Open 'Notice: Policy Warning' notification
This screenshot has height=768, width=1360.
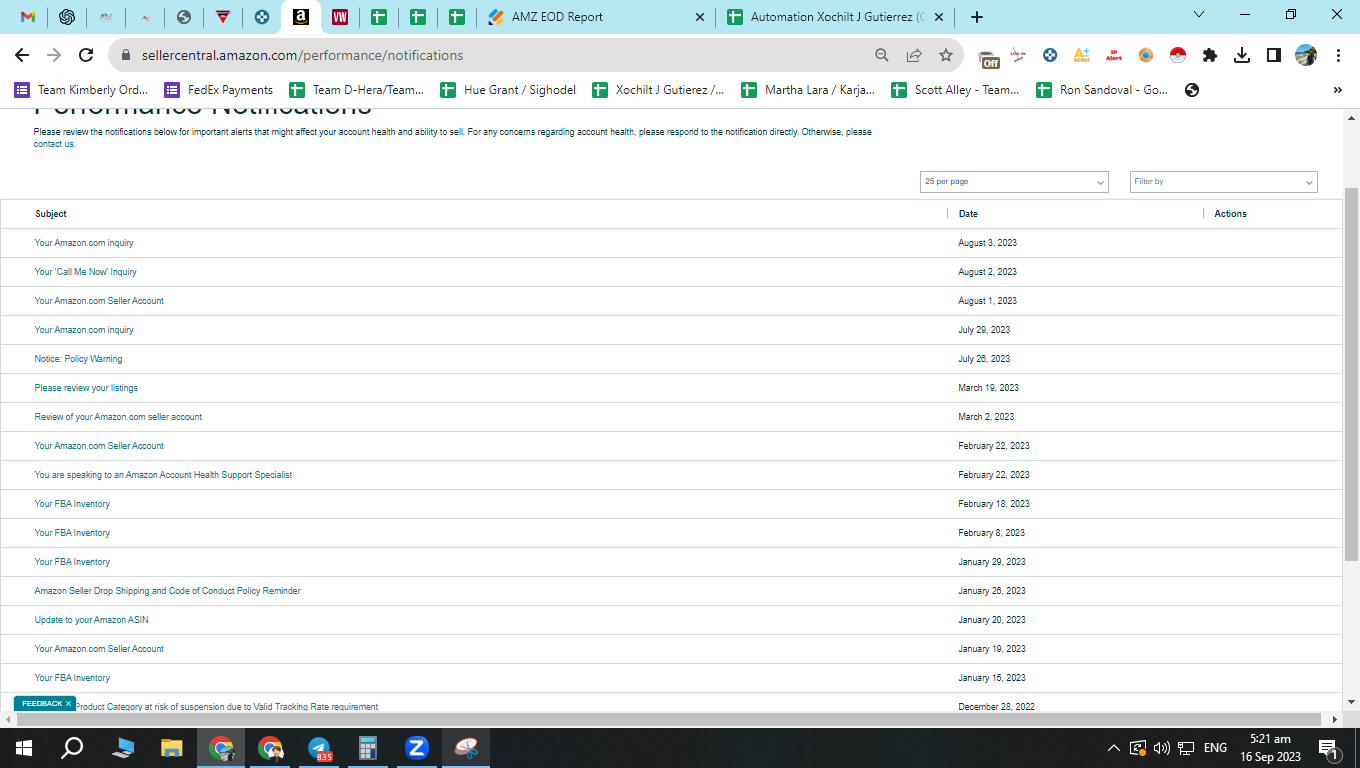tap(78, 359)
